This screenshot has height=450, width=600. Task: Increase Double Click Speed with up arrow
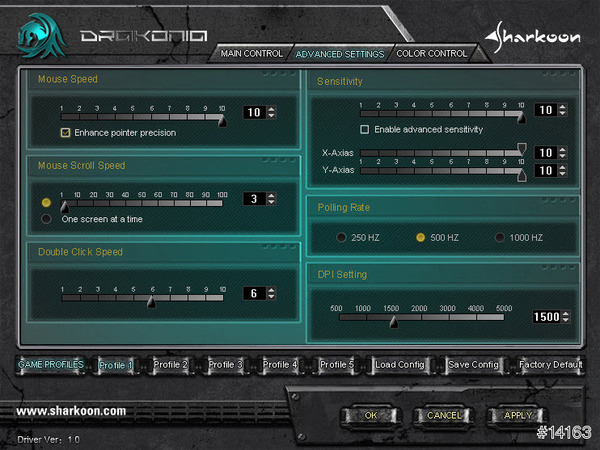click(271, 290)
